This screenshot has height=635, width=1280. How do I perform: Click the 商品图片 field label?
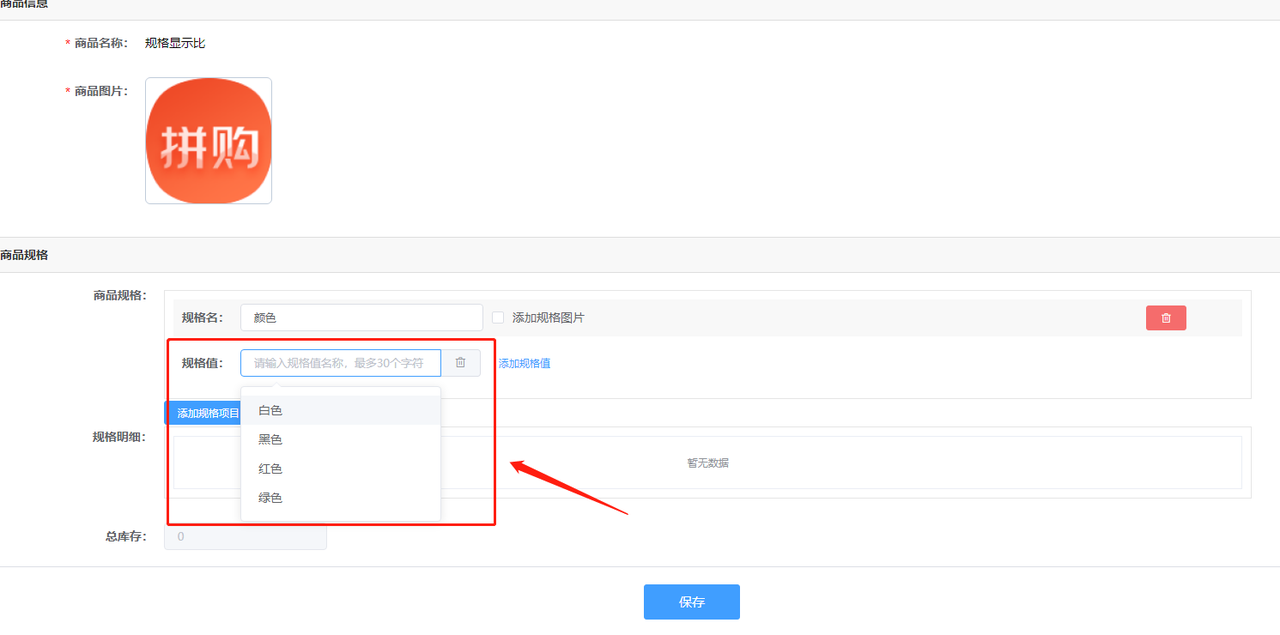point(100,91)
